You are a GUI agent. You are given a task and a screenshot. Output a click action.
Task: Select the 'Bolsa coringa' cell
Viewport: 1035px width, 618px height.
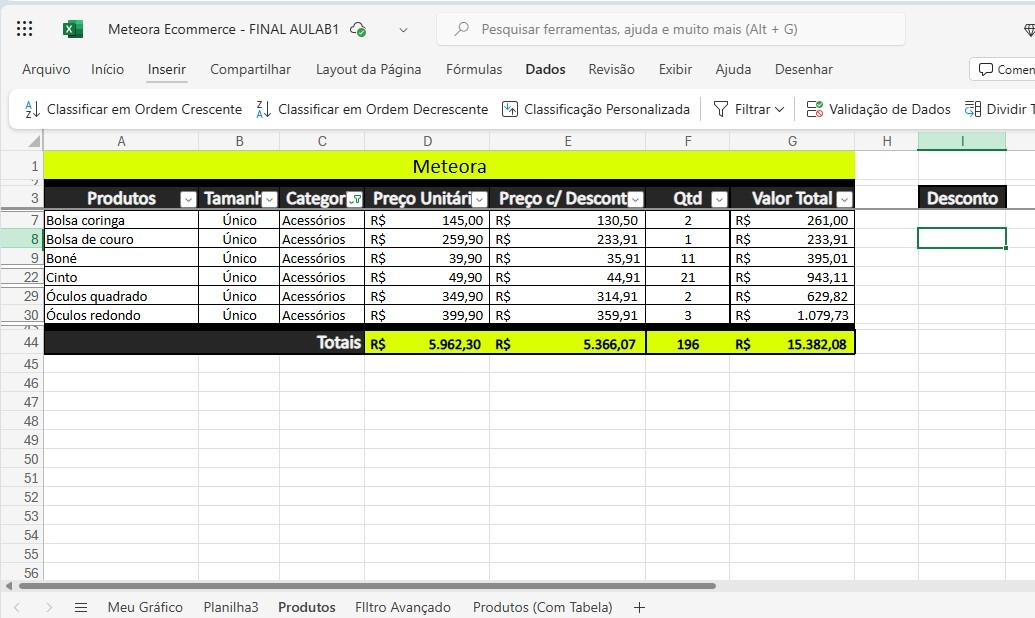click(121, 220)
